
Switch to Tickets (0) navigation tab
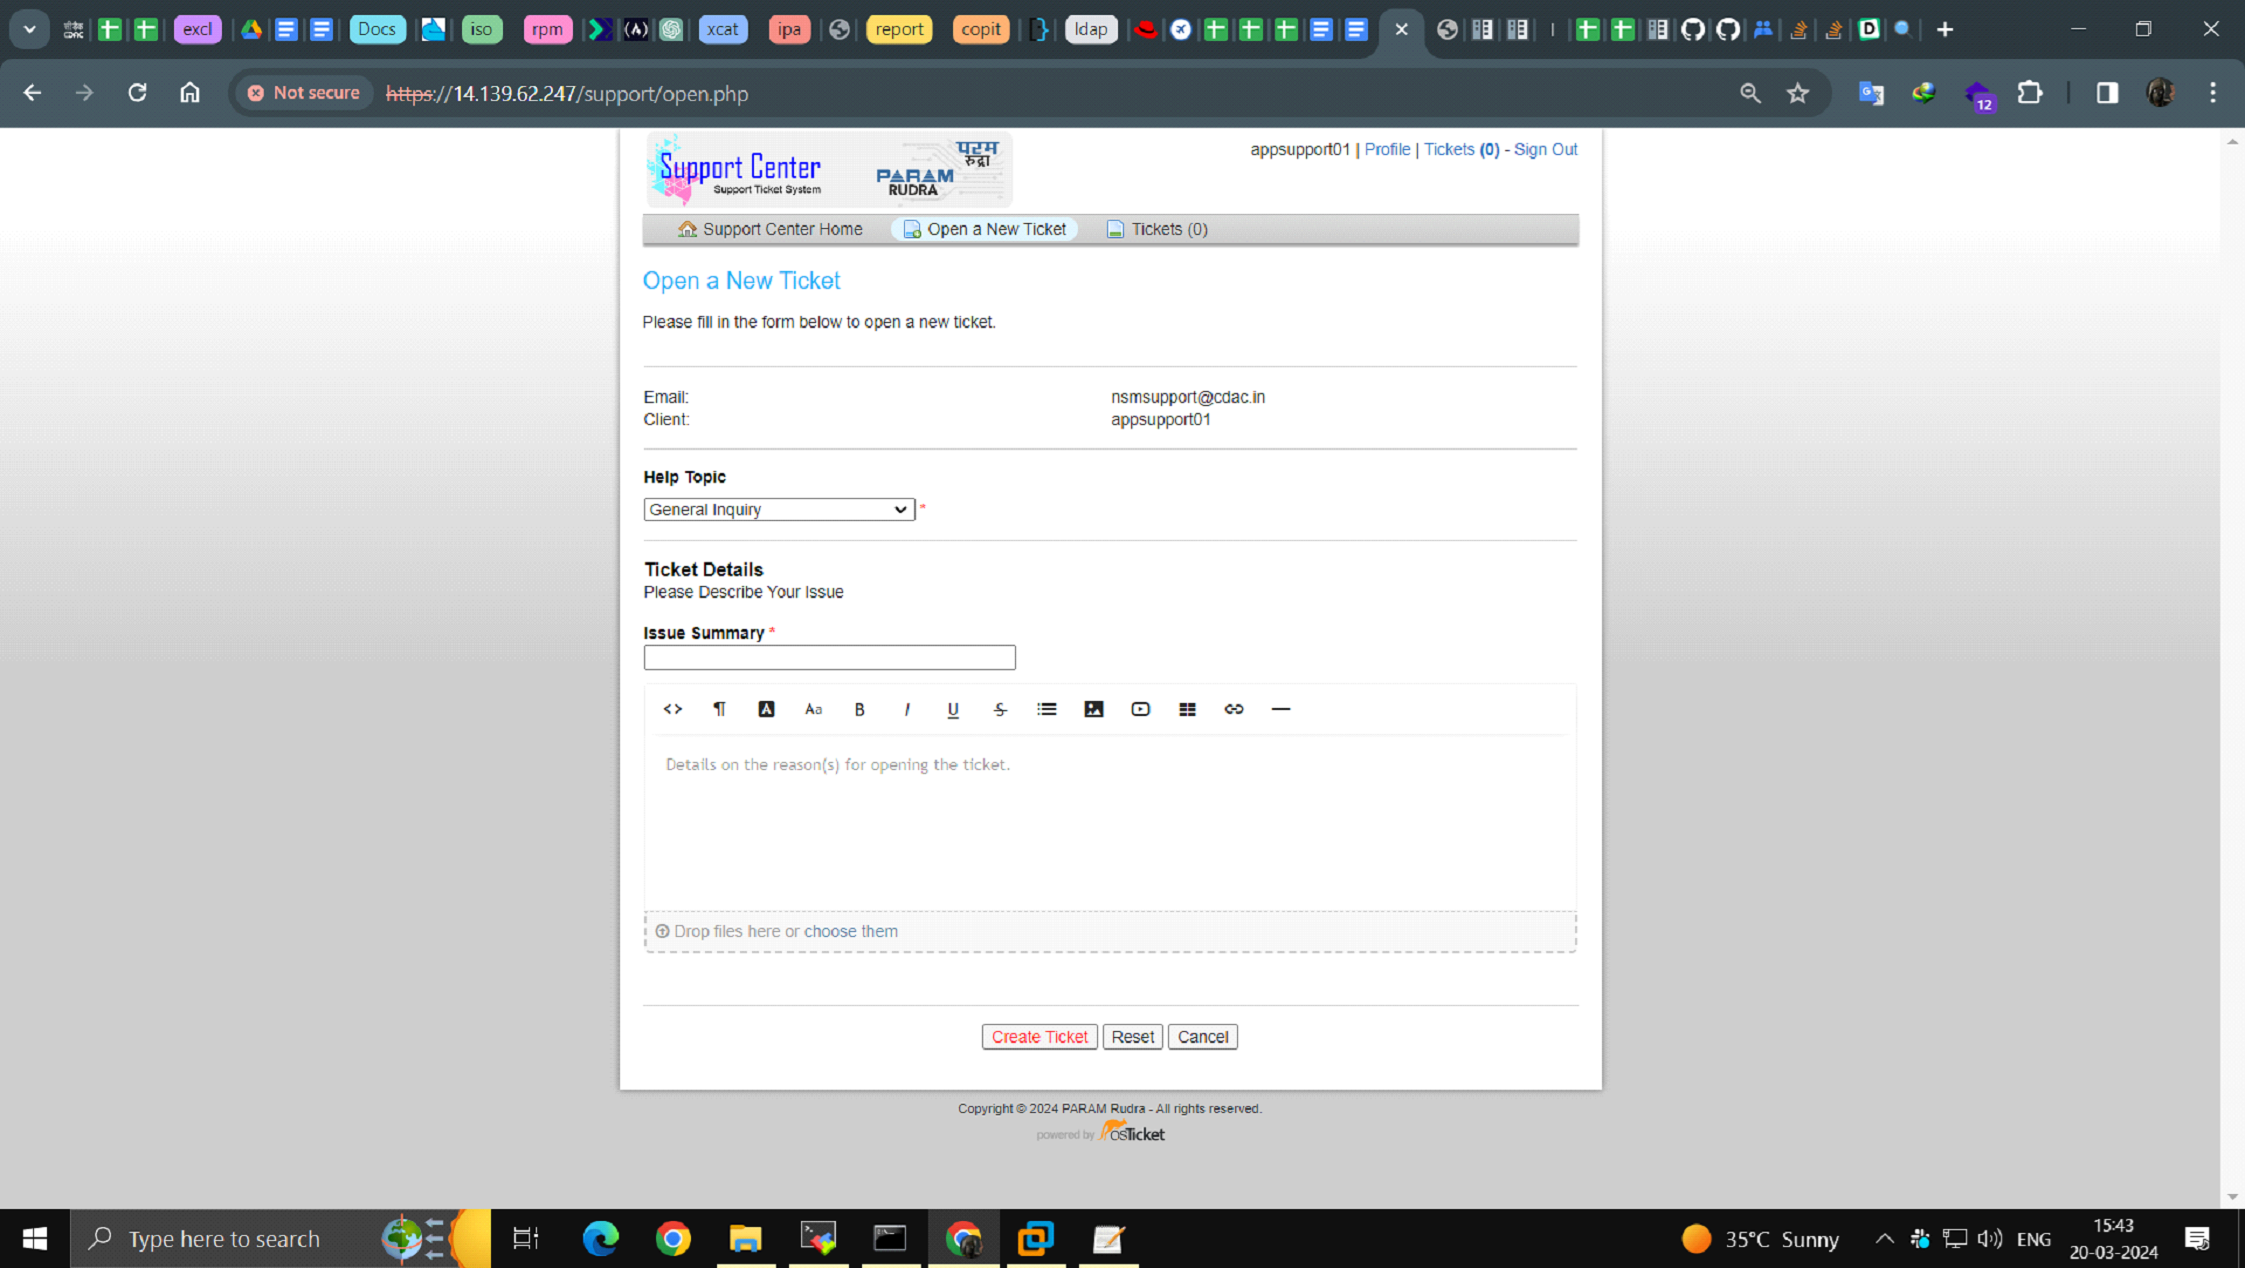point(1157,229)
